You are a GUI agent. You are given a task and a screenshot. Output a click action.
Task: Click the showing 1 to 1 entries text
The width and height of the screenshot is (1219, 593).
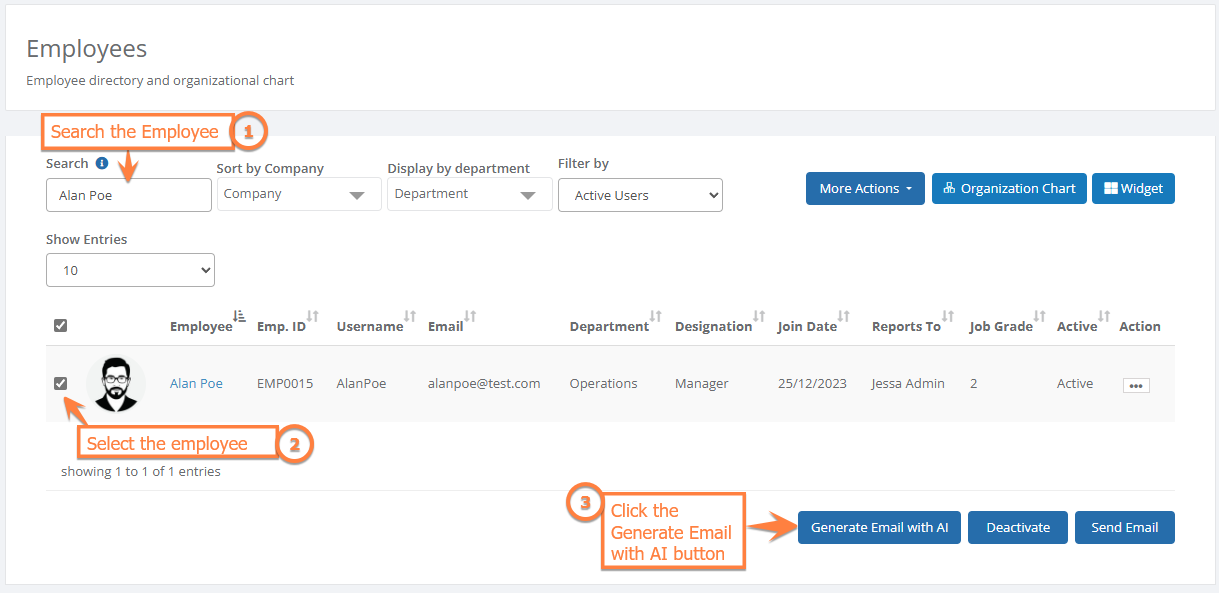click(141, 471)
